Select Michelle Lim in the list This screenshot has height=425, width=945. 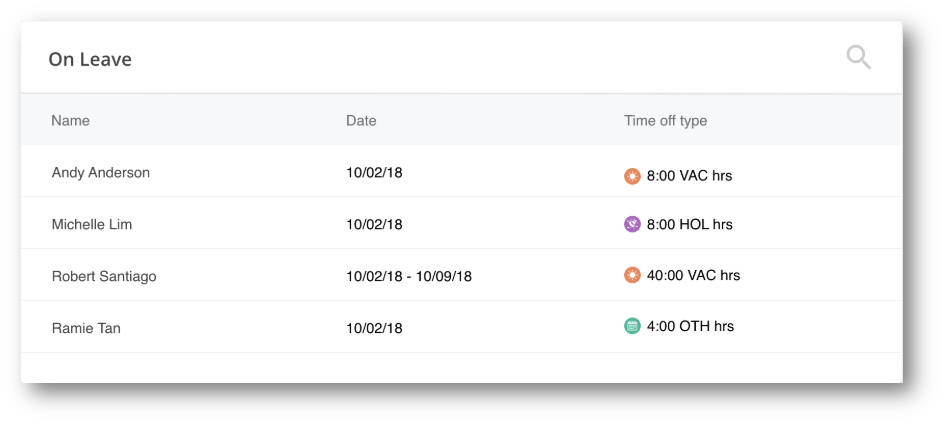coord(92,225)
